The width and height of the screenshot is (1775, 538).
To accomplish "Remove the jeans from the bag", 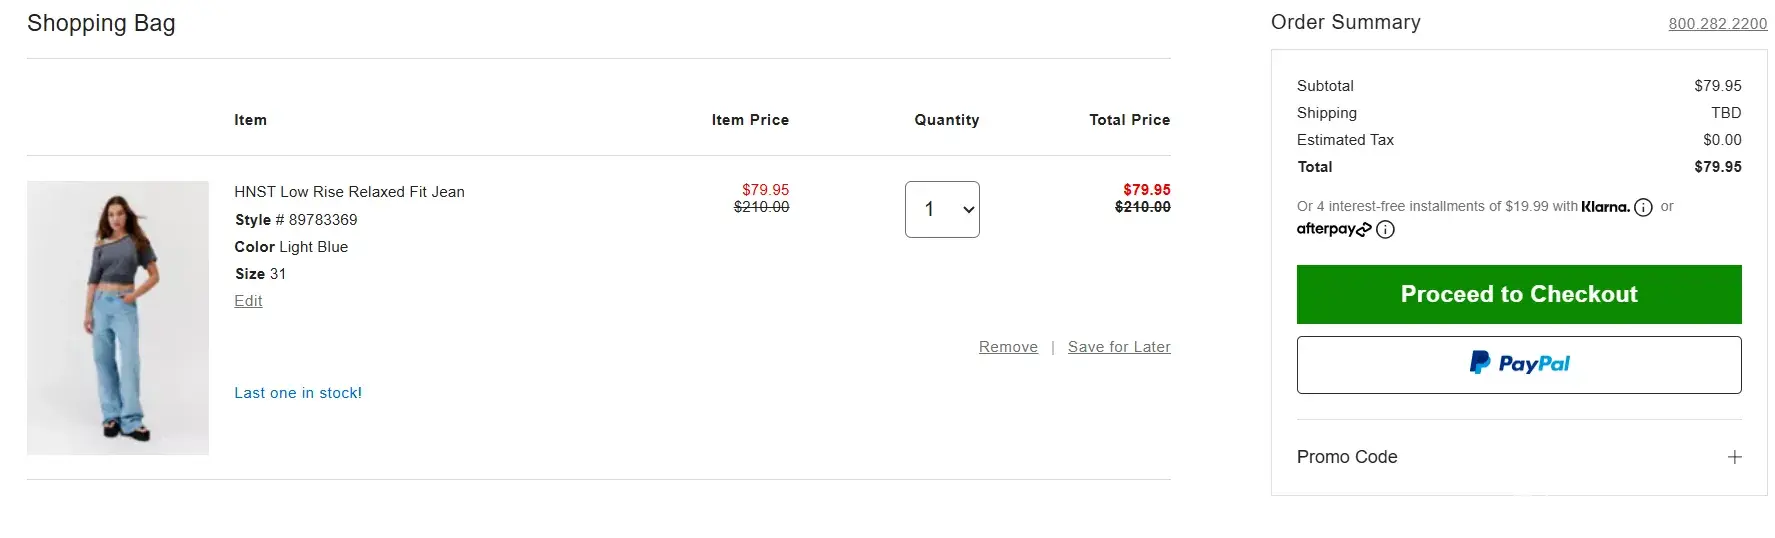I will (1008, 347).
